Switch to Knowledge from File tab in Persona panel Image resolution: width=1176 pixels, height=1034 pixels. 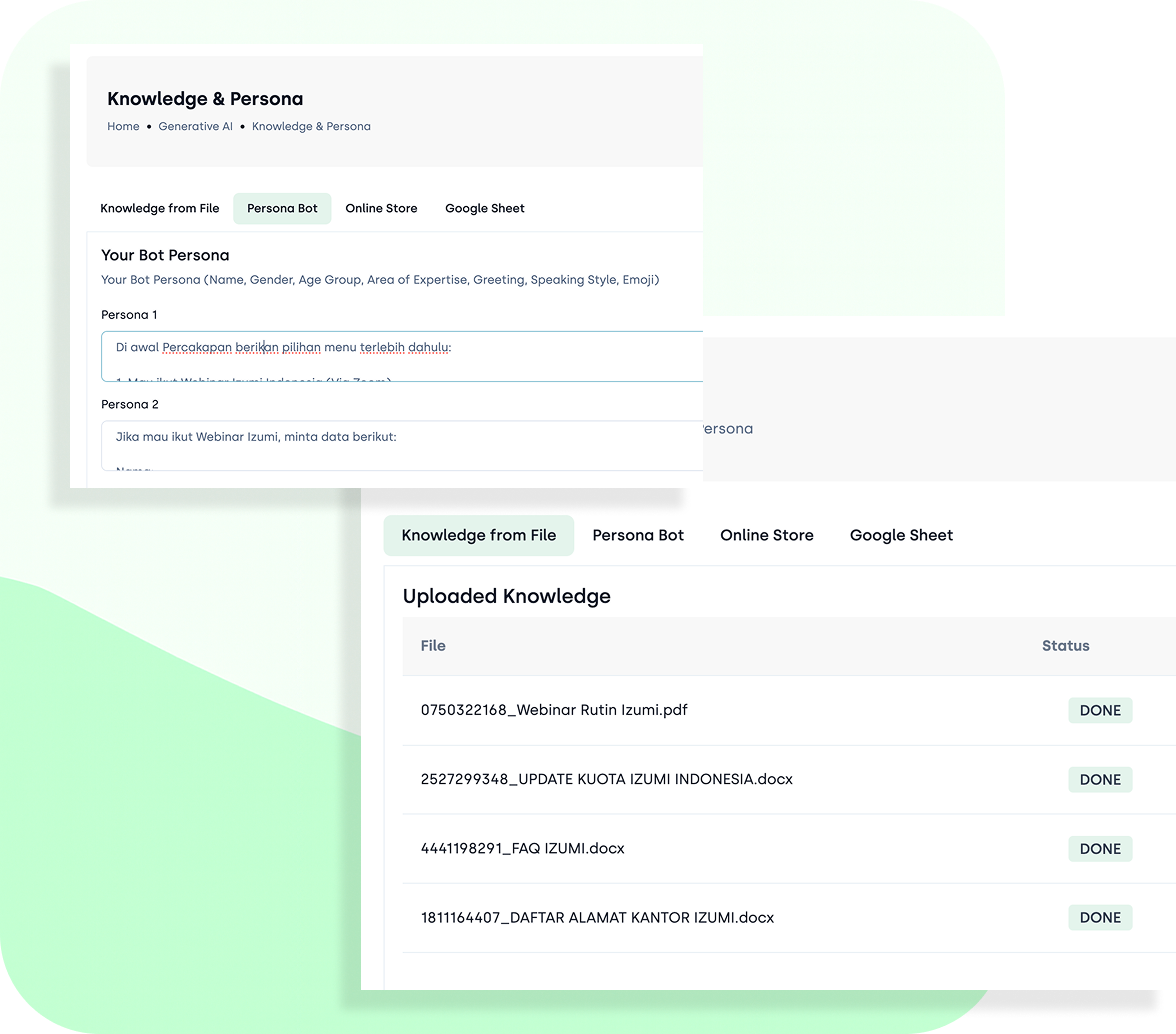(159, 208)
